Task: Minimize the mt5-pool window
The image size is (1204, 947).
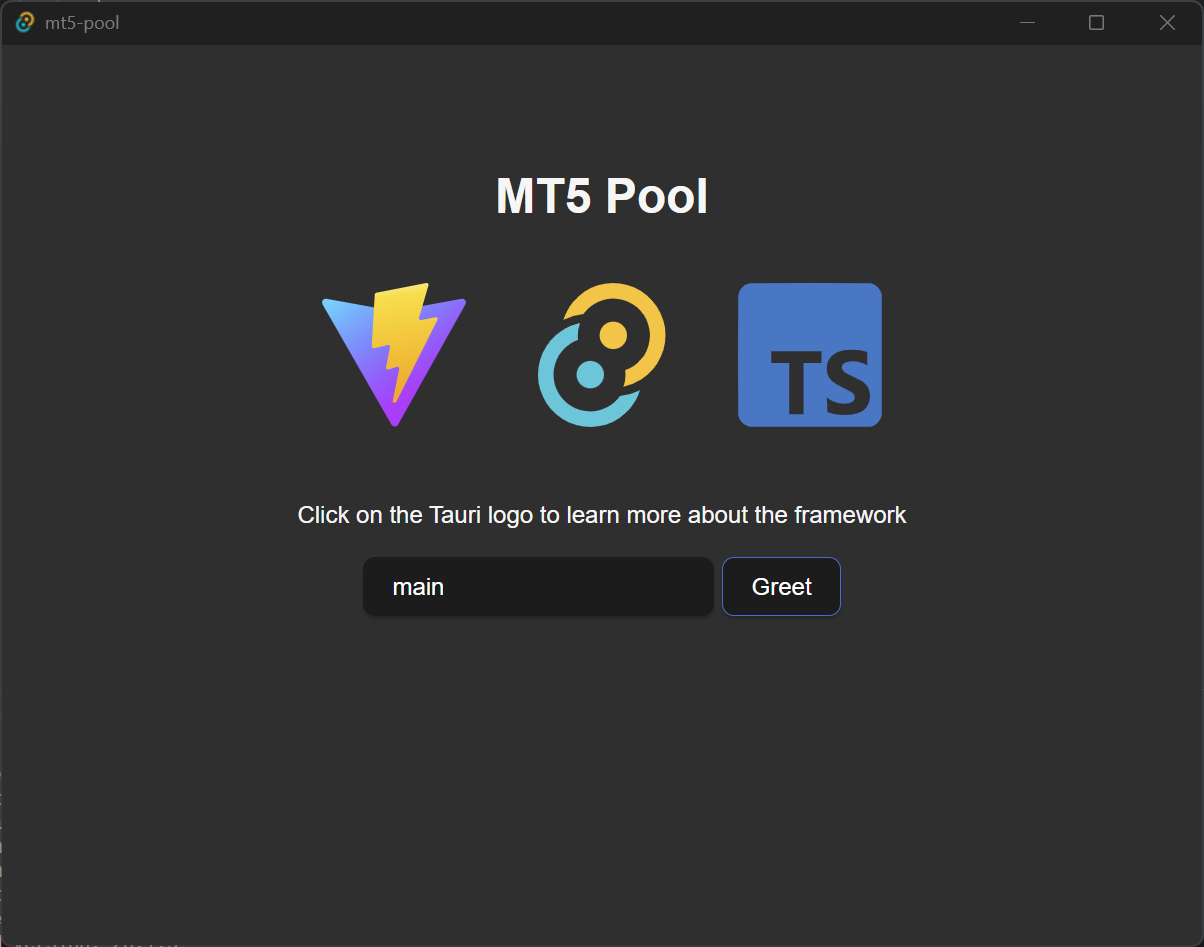Action: 1027,22
